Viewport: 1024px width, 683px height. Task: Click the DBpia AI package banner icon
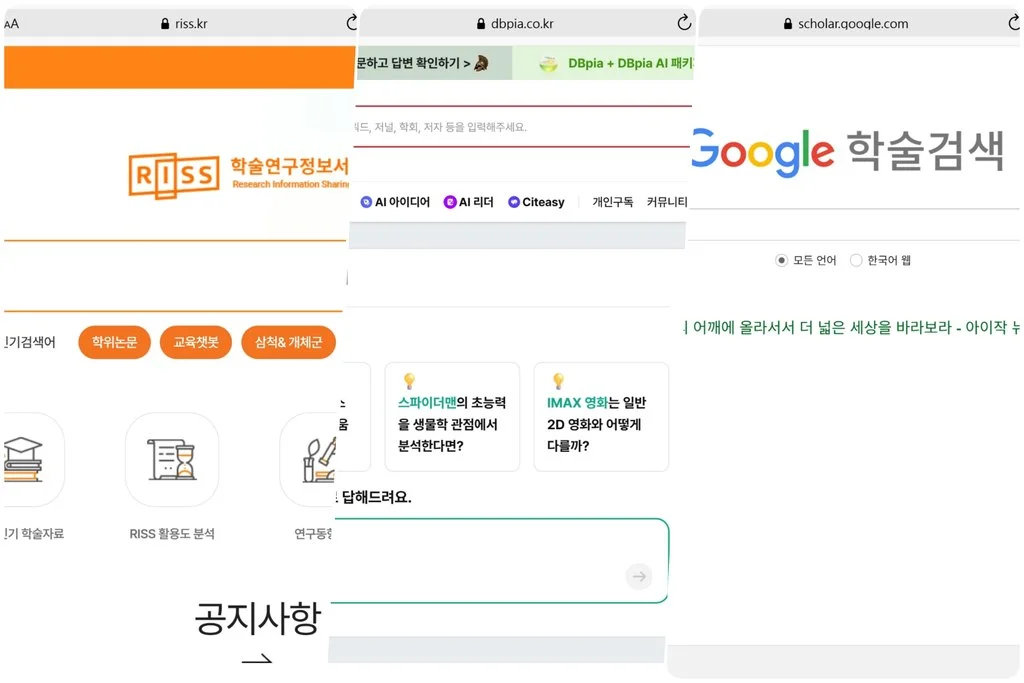549,63
